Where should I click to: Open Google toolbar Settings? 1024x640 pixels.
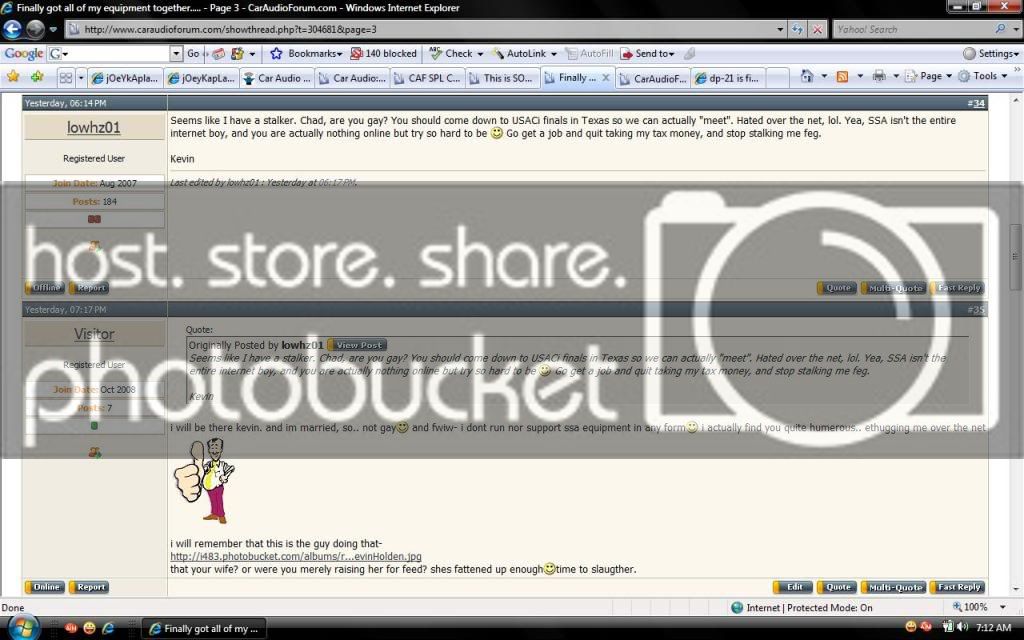pyautogui.click(x=991, y=54)
